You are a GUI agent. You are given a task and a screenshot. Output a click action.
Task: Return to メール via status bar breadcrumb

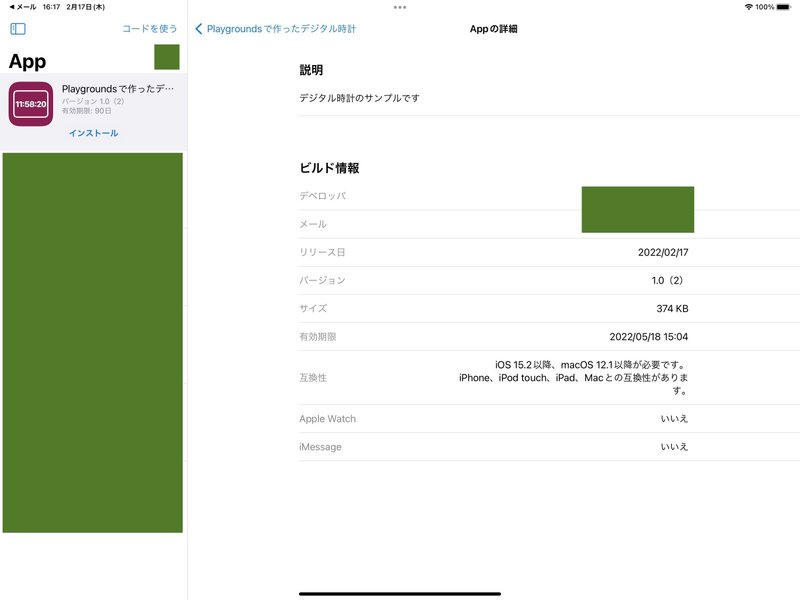click(x=23, y=7)
